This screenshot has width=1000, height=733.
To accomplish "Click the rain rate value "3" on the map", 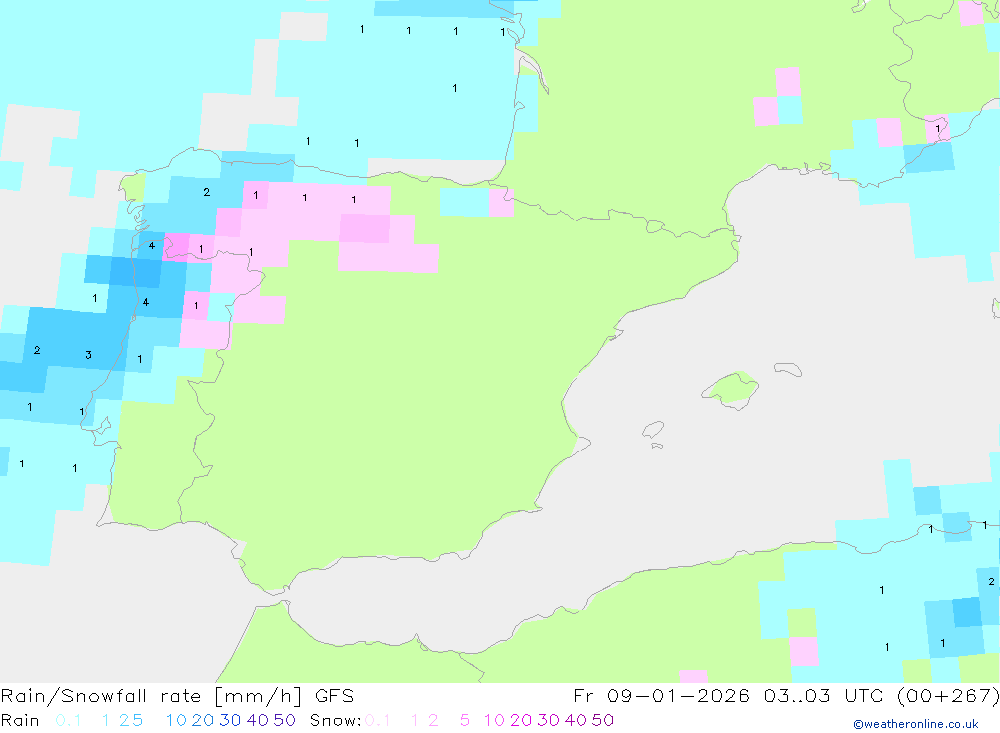I will pos(89,355).
